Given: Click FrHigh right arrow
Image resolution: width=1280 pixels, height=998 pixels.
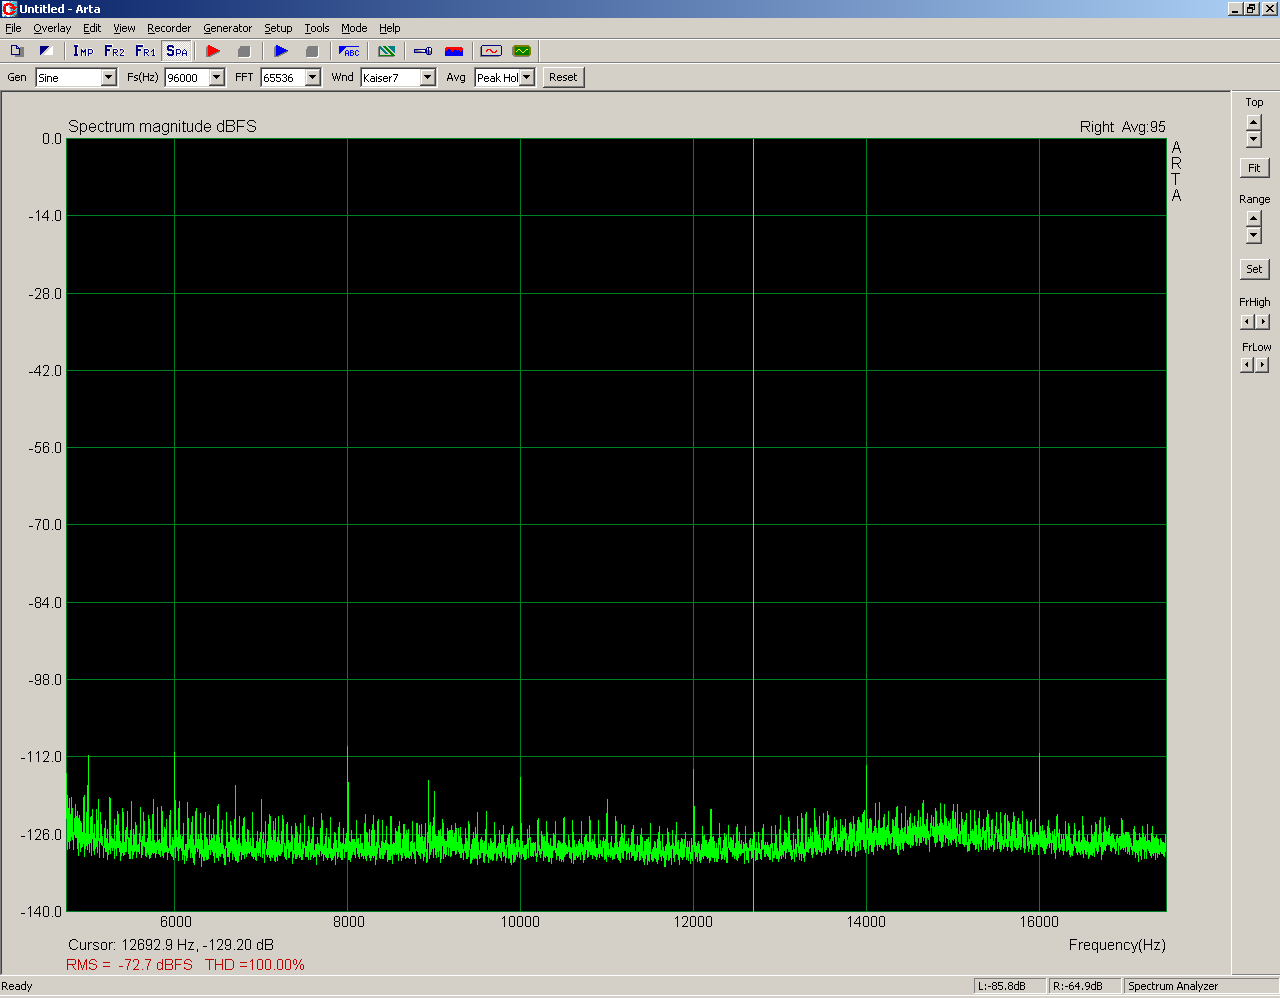Looking at the screenshot, I should point(1263,322).
